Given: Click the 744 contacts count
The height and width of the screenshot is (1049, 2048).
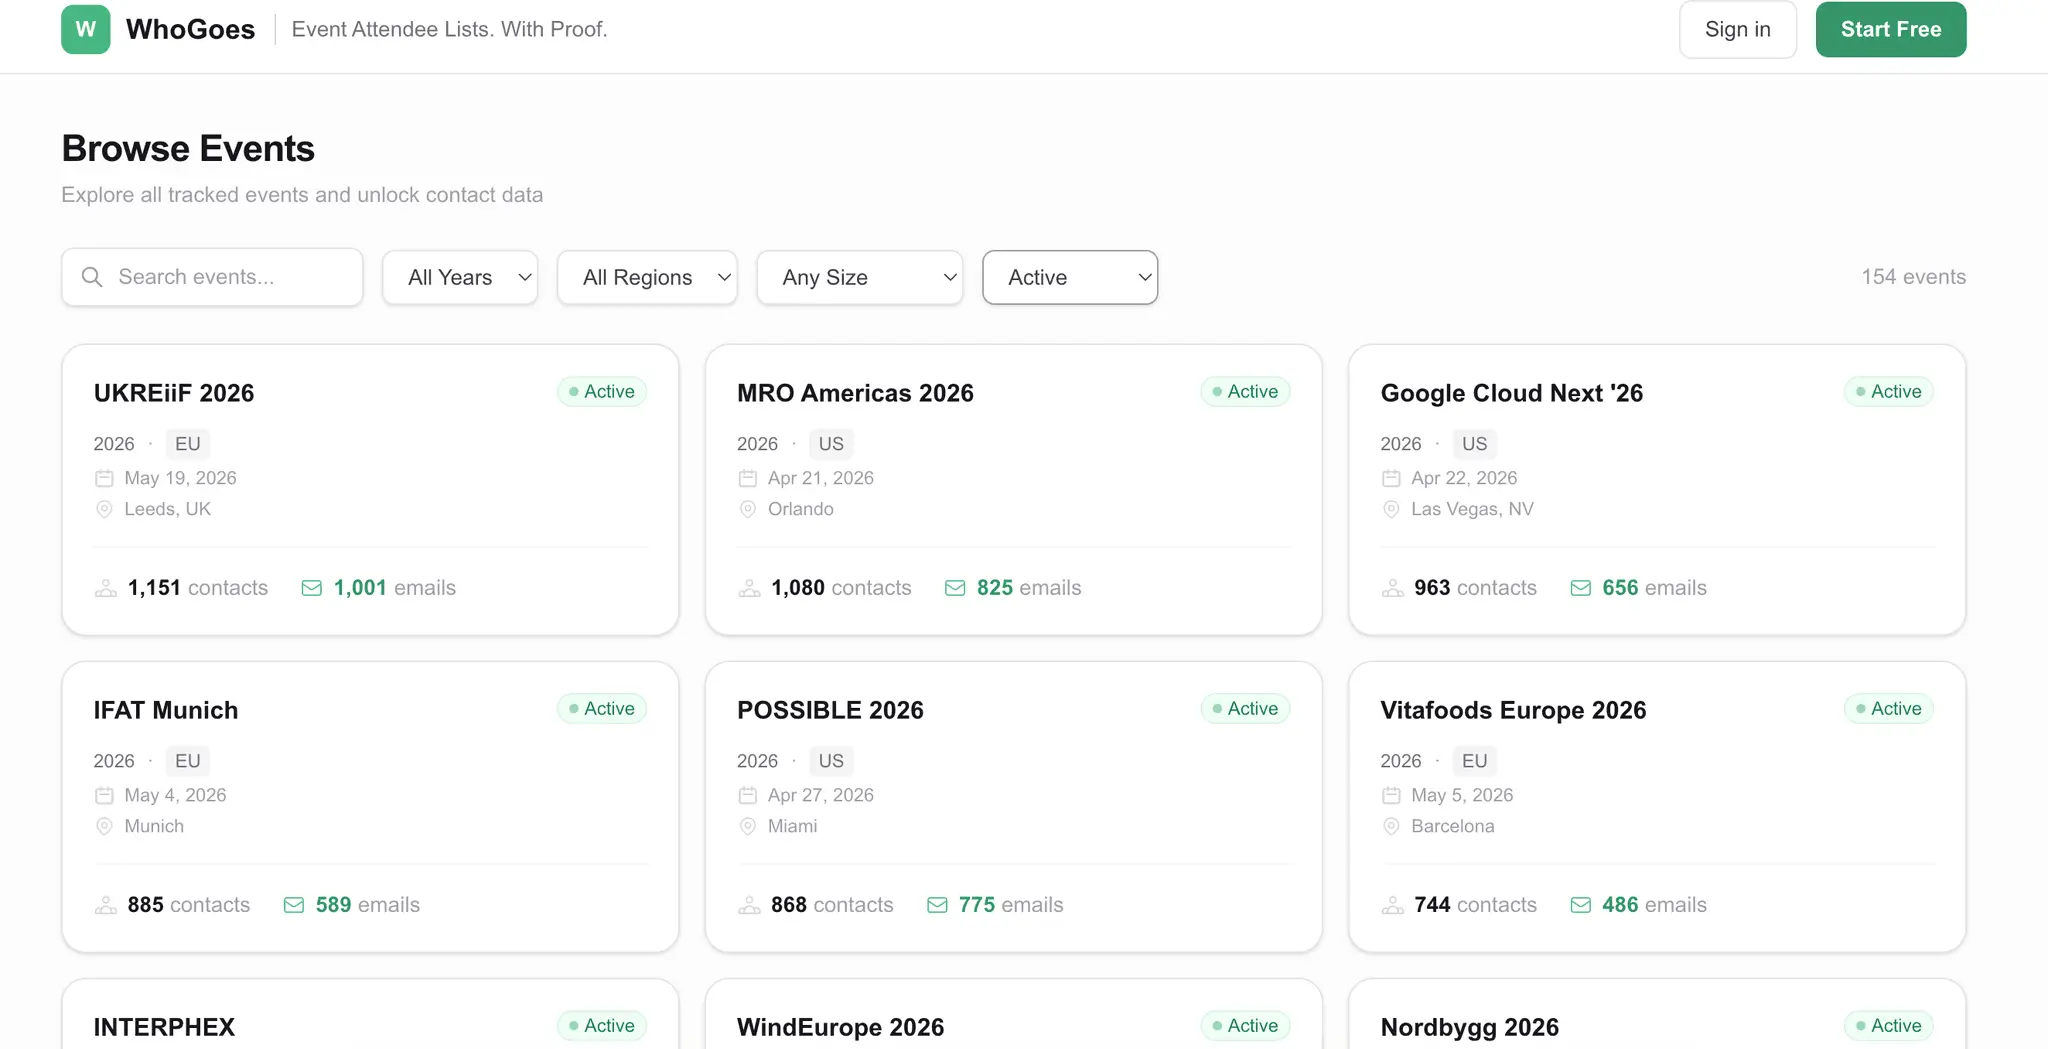Looking at the screenshot, I should click(x=1476, y=905).
